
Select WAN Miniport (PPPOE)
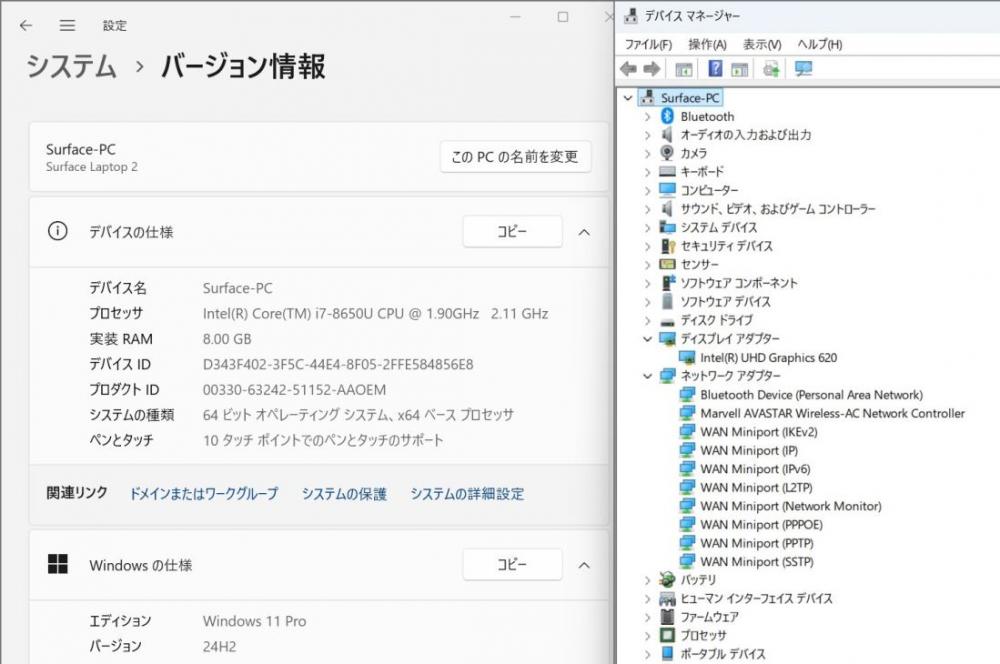761,524
